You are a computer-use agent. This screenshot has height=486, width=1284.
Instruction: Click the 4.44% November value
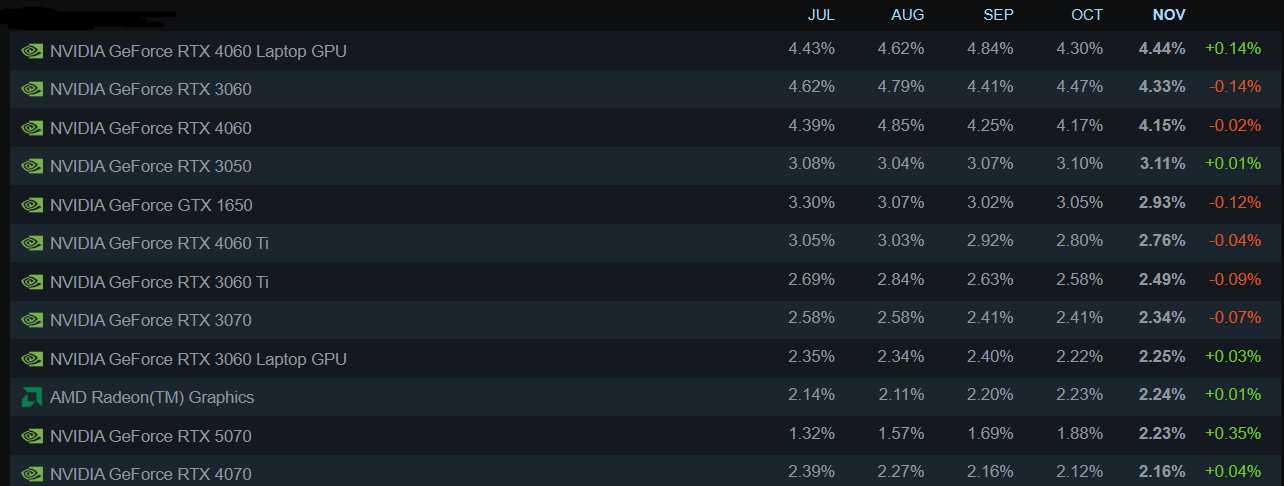[x=1161, y=48]
